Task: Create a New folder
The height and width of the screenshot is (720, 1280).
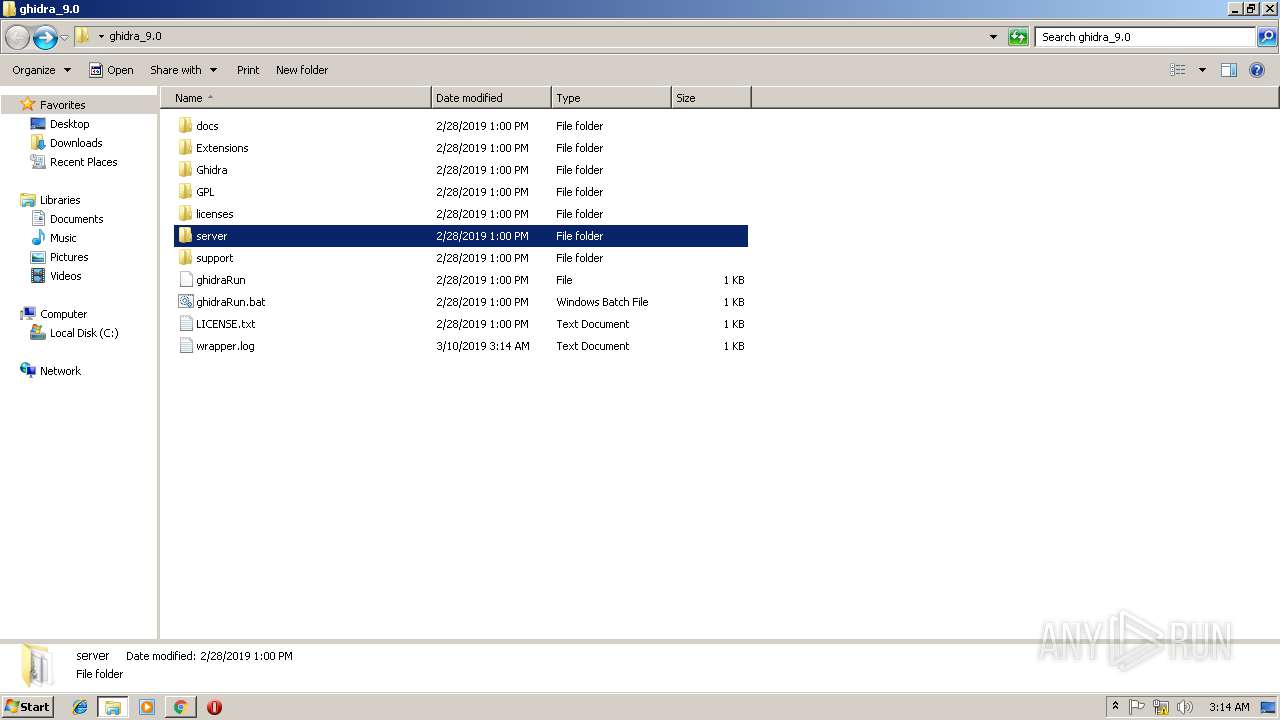Action: [302, 70]
